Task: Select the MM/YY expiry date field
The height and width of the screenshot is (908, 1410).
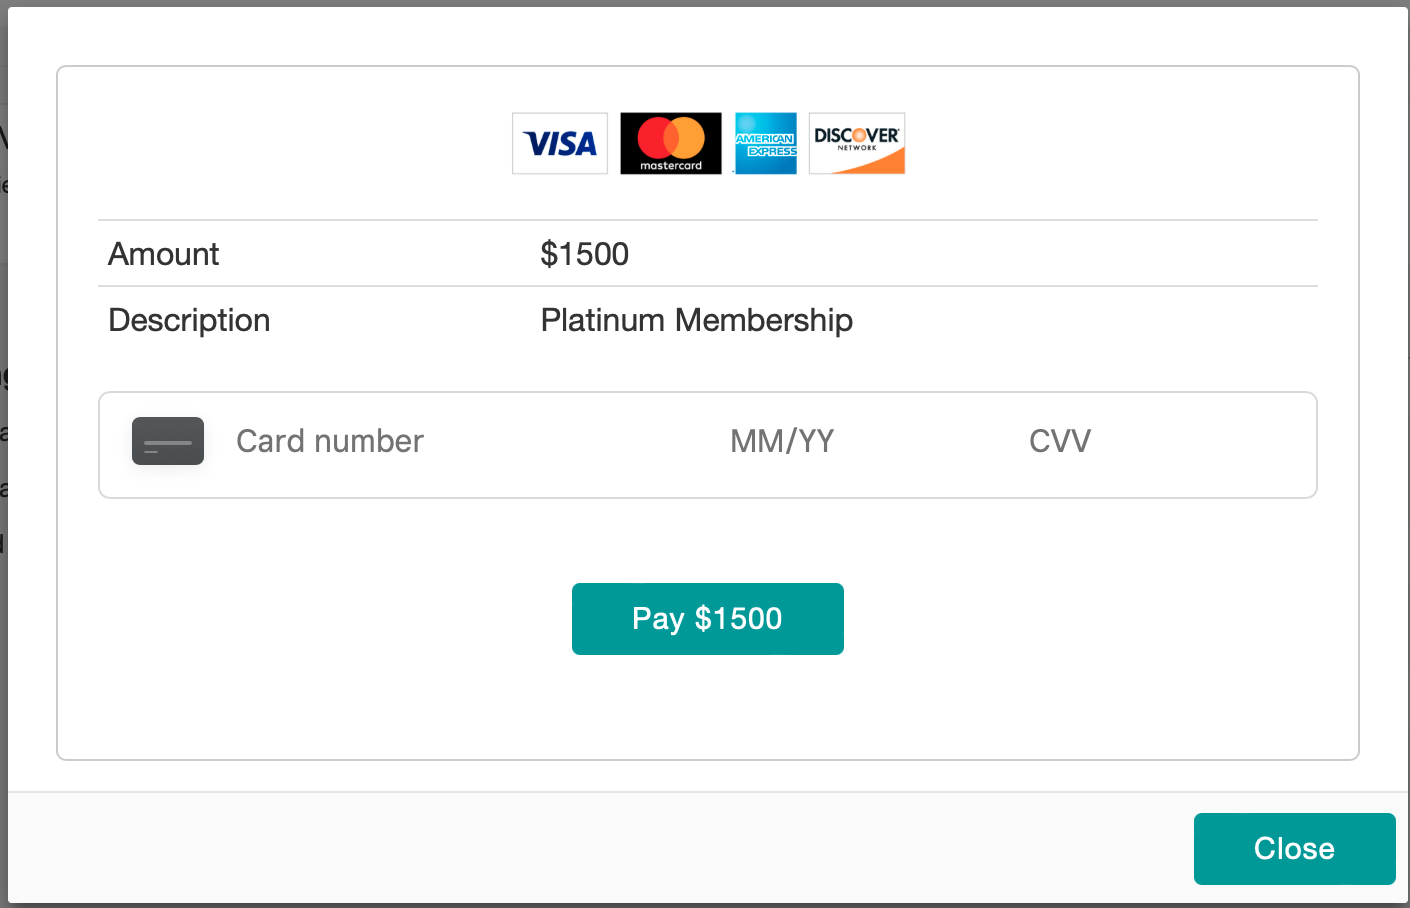Action: point(782,441)
